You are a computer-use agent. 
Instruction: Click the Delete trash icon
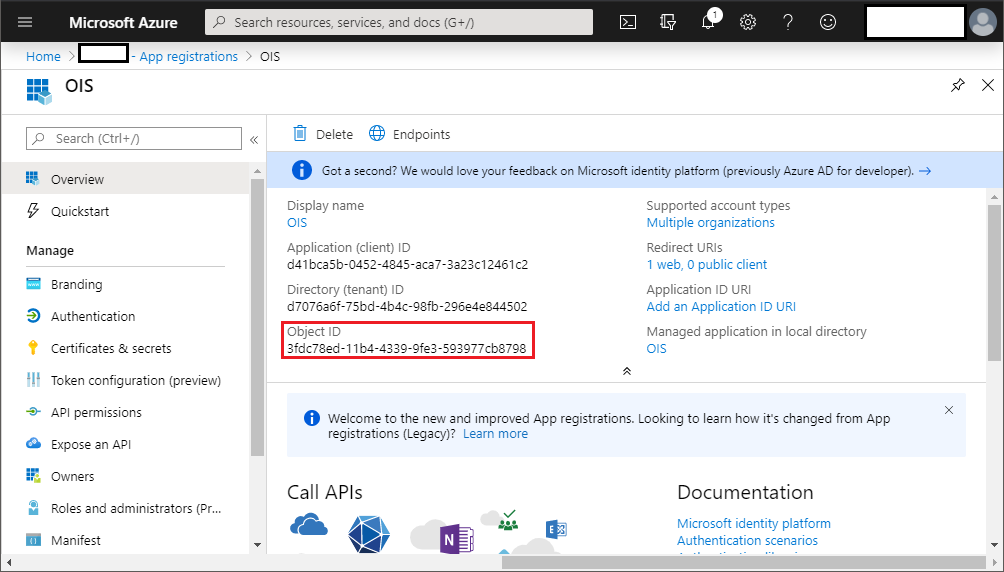300,133
